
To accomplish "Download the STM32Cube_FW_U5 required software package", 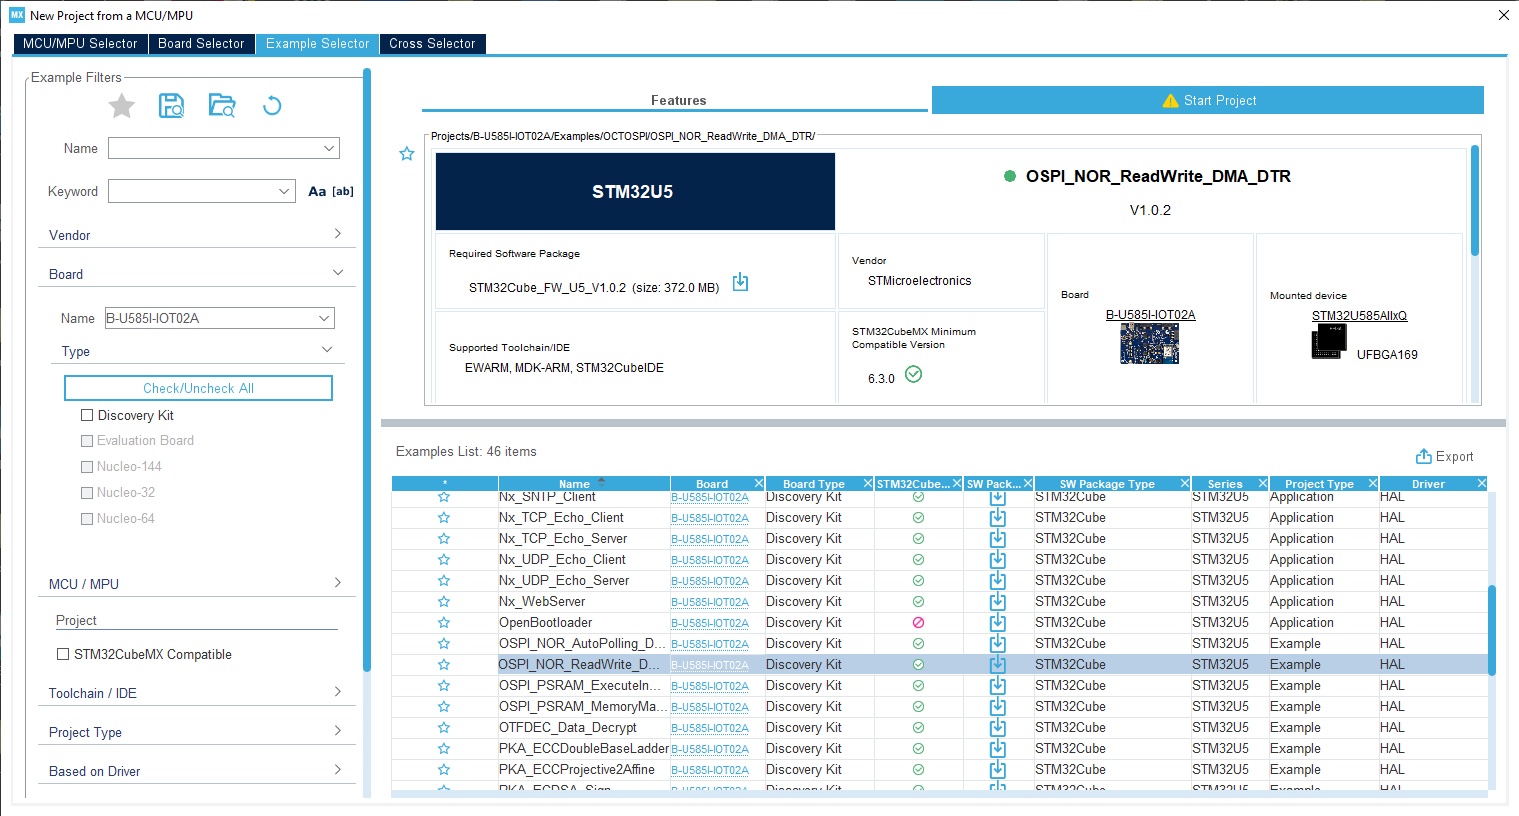I will pos(740,283).
